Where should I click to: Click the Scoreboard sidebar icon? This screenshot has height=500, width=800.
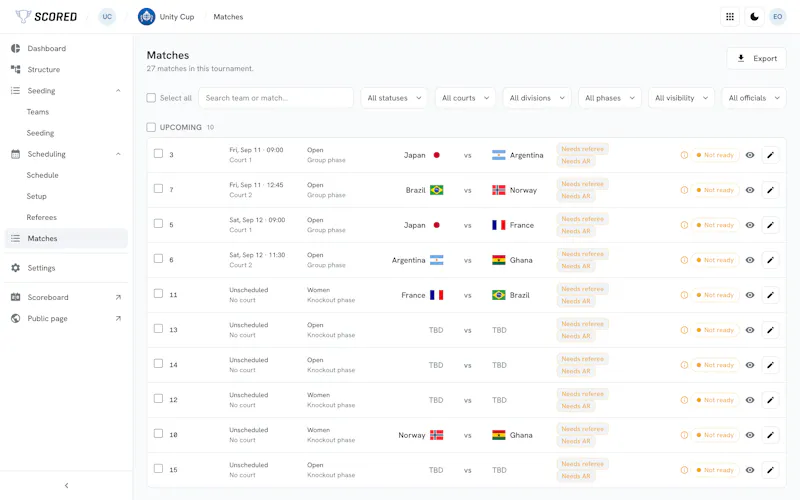[16, 297]
